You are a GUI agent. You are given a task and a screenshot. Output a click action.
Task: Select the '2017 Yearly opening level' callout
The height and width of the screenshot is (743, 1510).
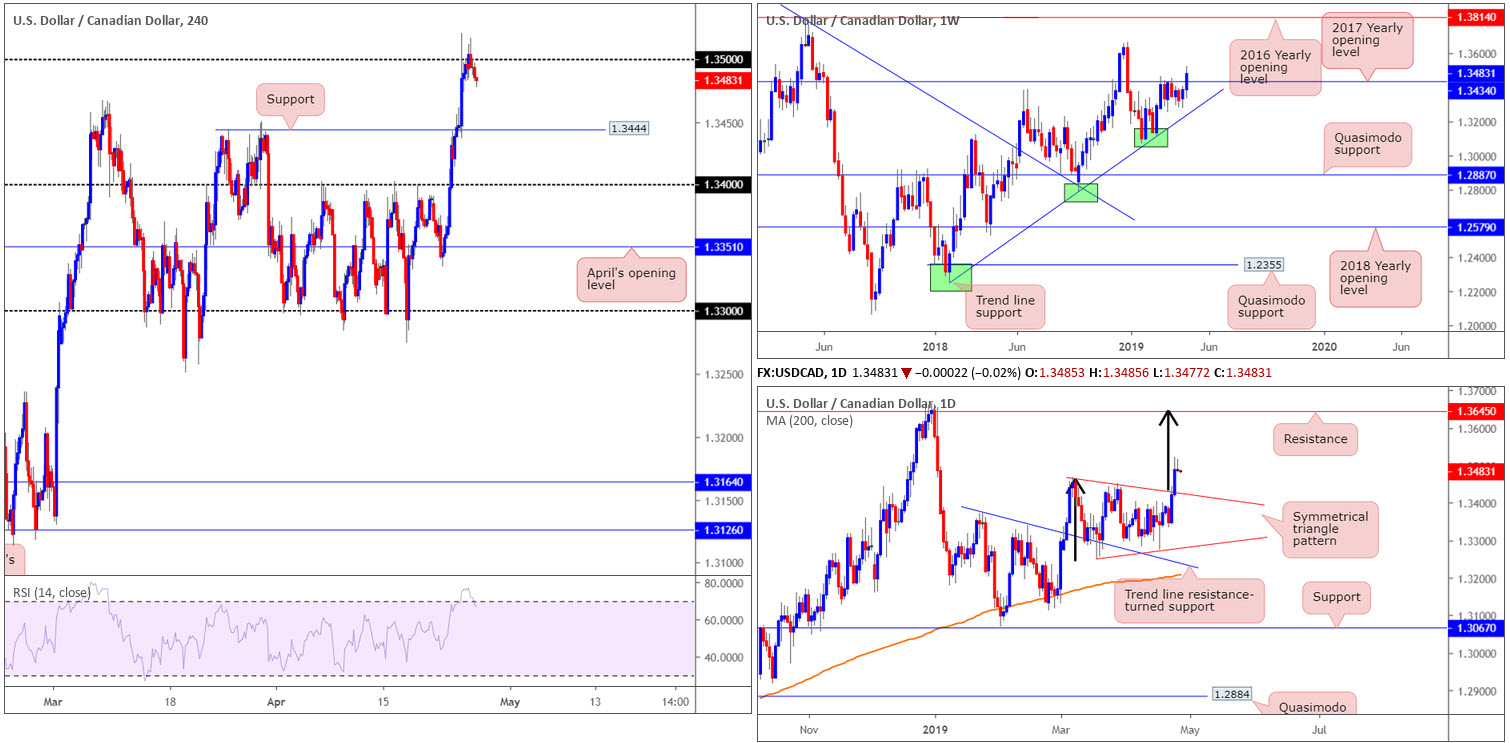pos(1368,41)
